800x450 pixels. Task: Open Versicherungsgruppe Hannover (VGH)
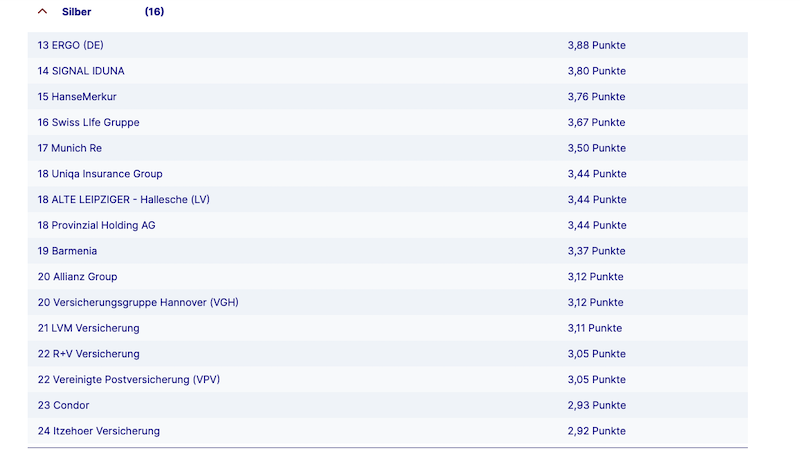138,302
